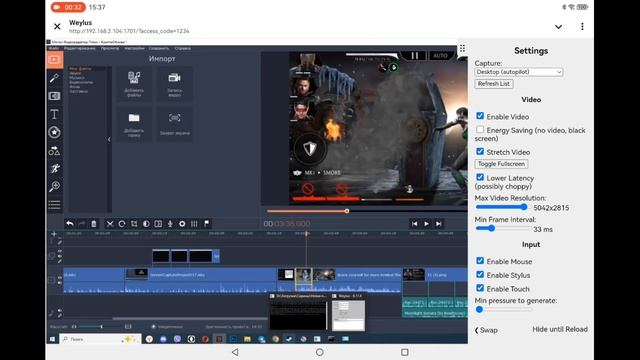Click the Delete trash icon
640x360 pixels.
pyautogui.click(x=93, y=224)
